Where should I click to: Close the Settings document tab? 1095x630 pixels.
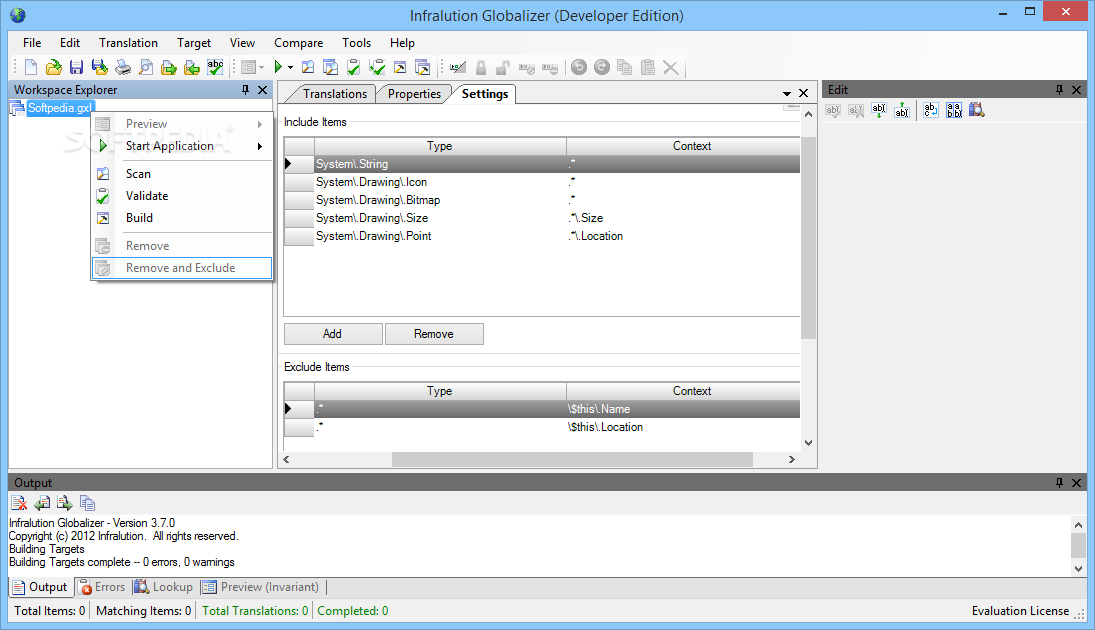pos(804,93)
